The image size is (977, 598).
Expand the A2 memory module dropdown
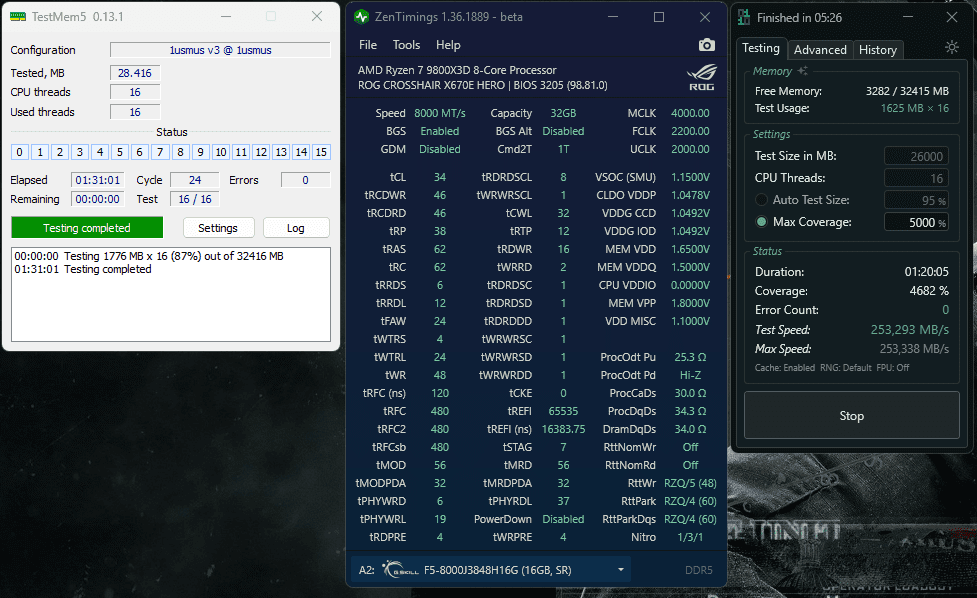621,569
